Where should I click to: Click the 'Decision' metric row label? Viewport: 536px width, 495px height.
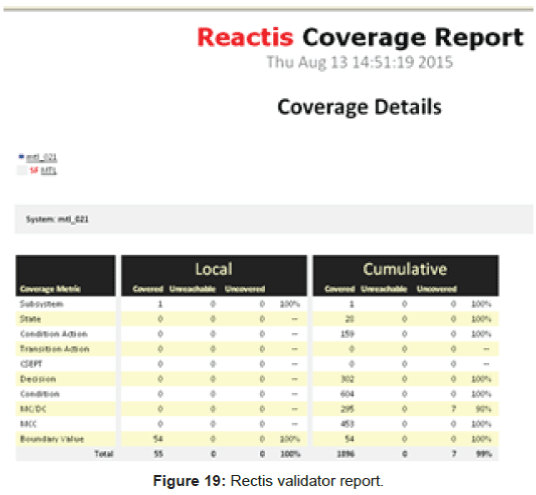click(x=38, y=379)
